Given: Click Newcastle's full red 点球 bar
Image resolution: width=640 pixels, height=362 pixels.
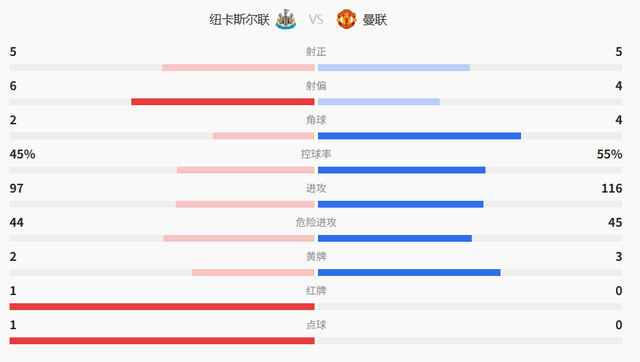Looking at the screenshot, I should tap(162, 341).
